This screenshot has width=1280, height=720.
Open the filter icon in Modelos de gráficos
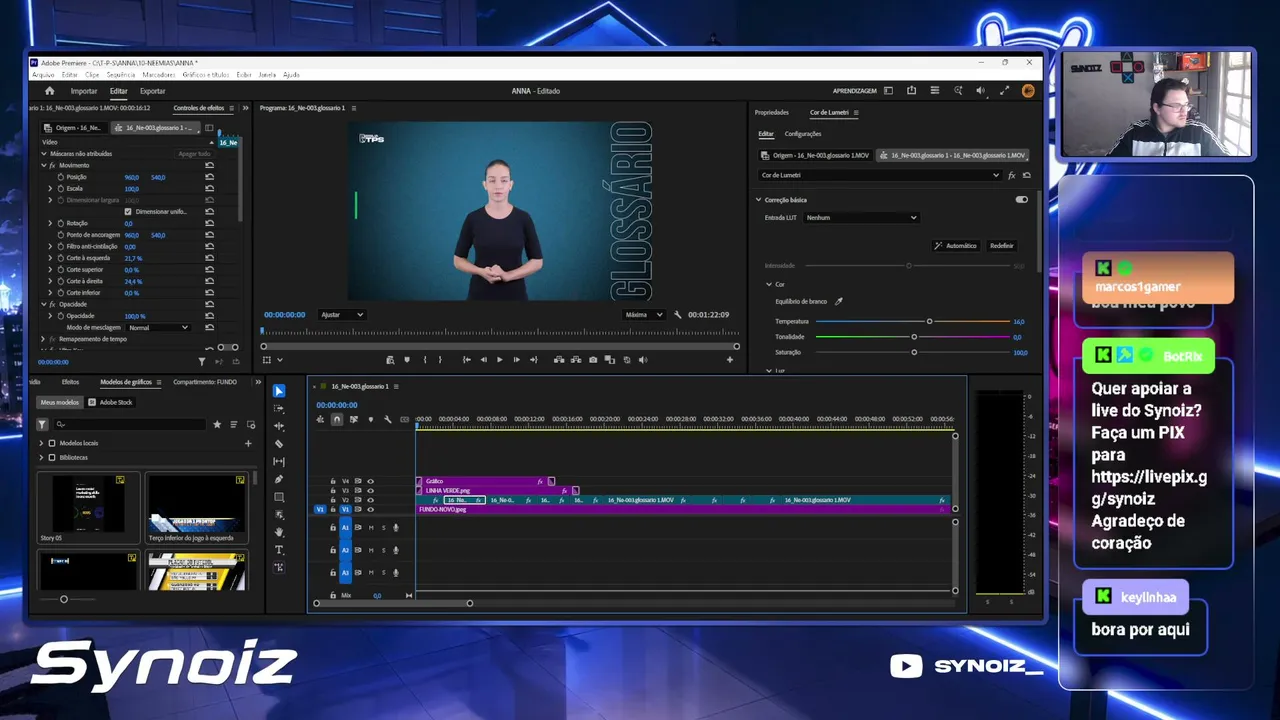pos(43,424)
